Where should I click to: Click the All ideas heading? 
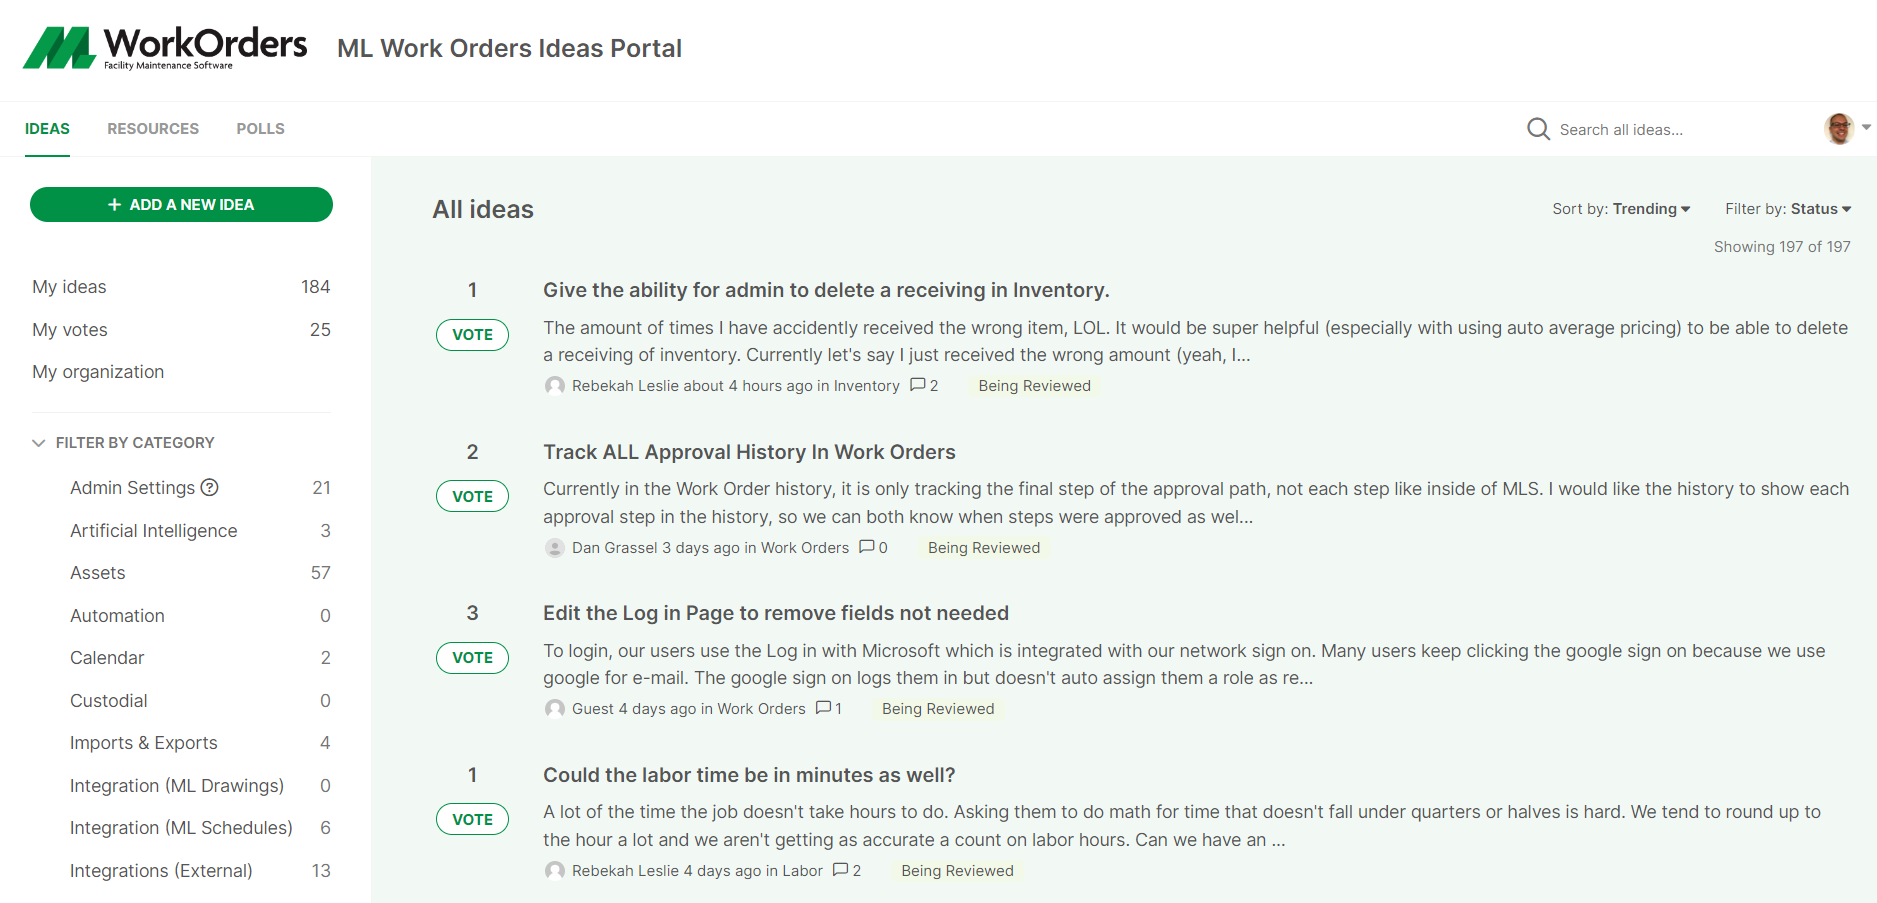pos(483,210)
